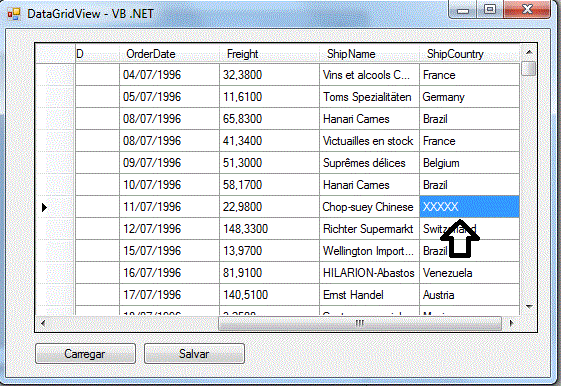Select the cell with date 12/07/1996
This screenshot has height=386, width=561.
click(169, 229)
